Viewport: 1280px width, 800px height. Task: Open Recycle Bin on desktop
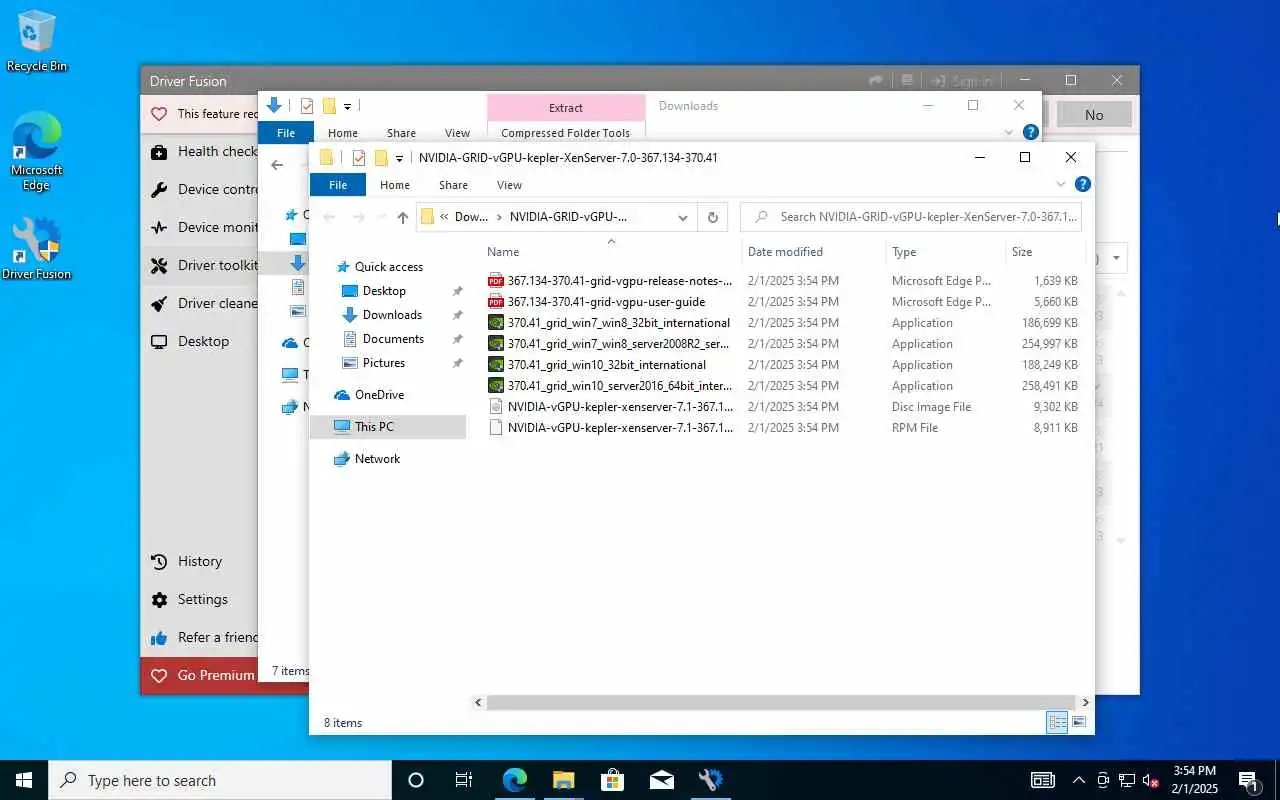37,42
